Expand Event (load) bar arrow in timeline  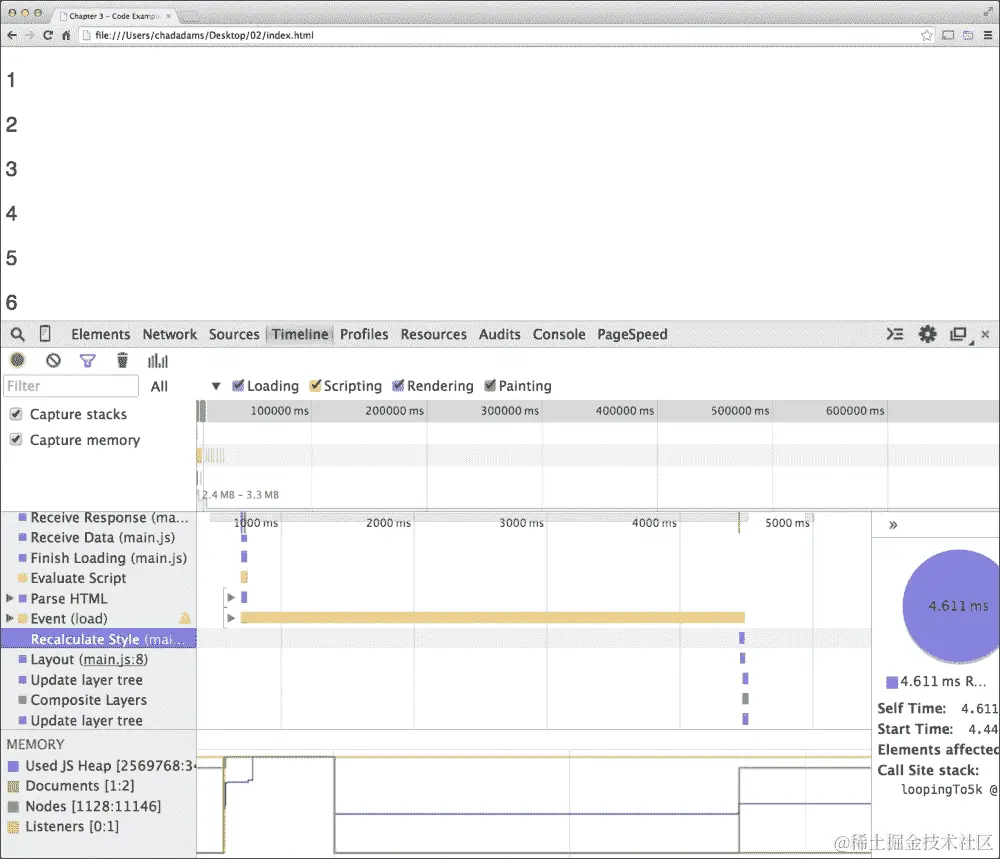click(231, 618)
